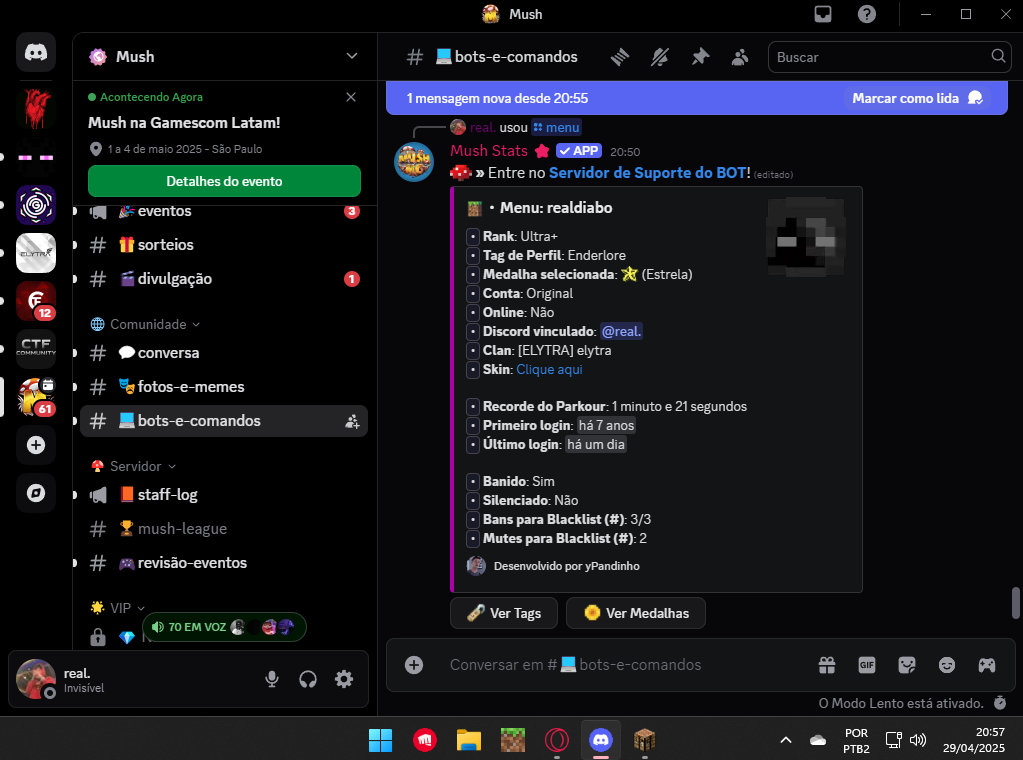Open the pixelated skin thumbnail in embed
The width and height of the screenshot is (1023, 760).
(806, 237)
